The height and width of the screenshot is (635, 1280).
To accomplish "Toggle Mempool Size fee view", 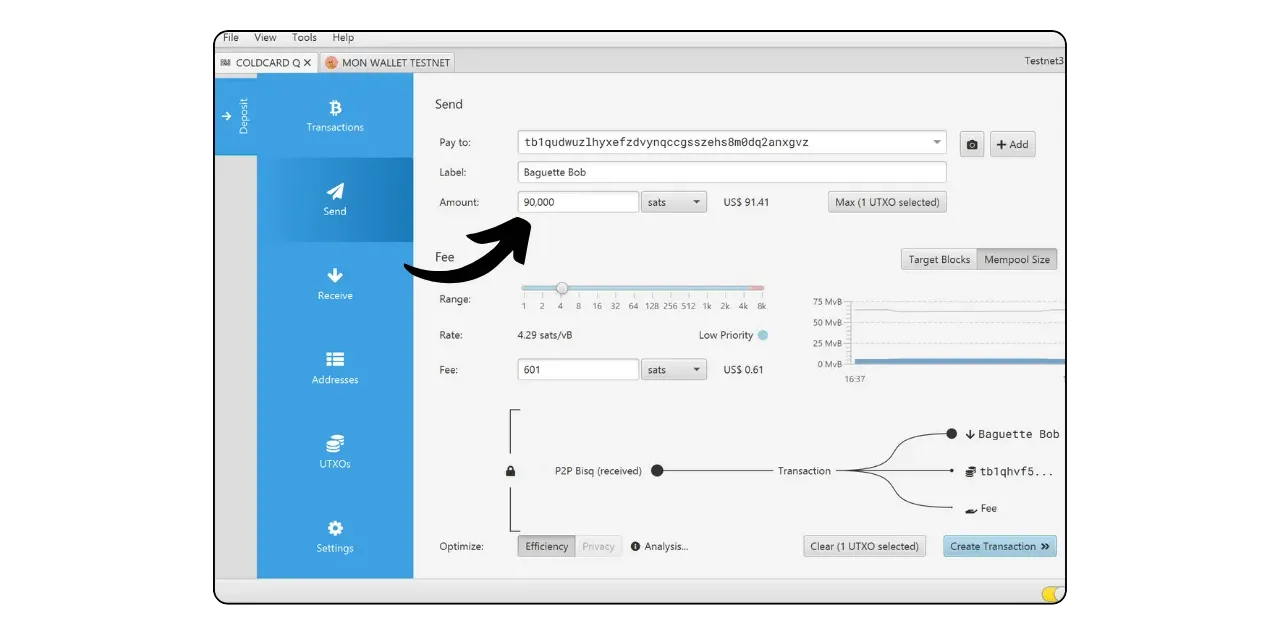I will click(x=1016, y=259).
